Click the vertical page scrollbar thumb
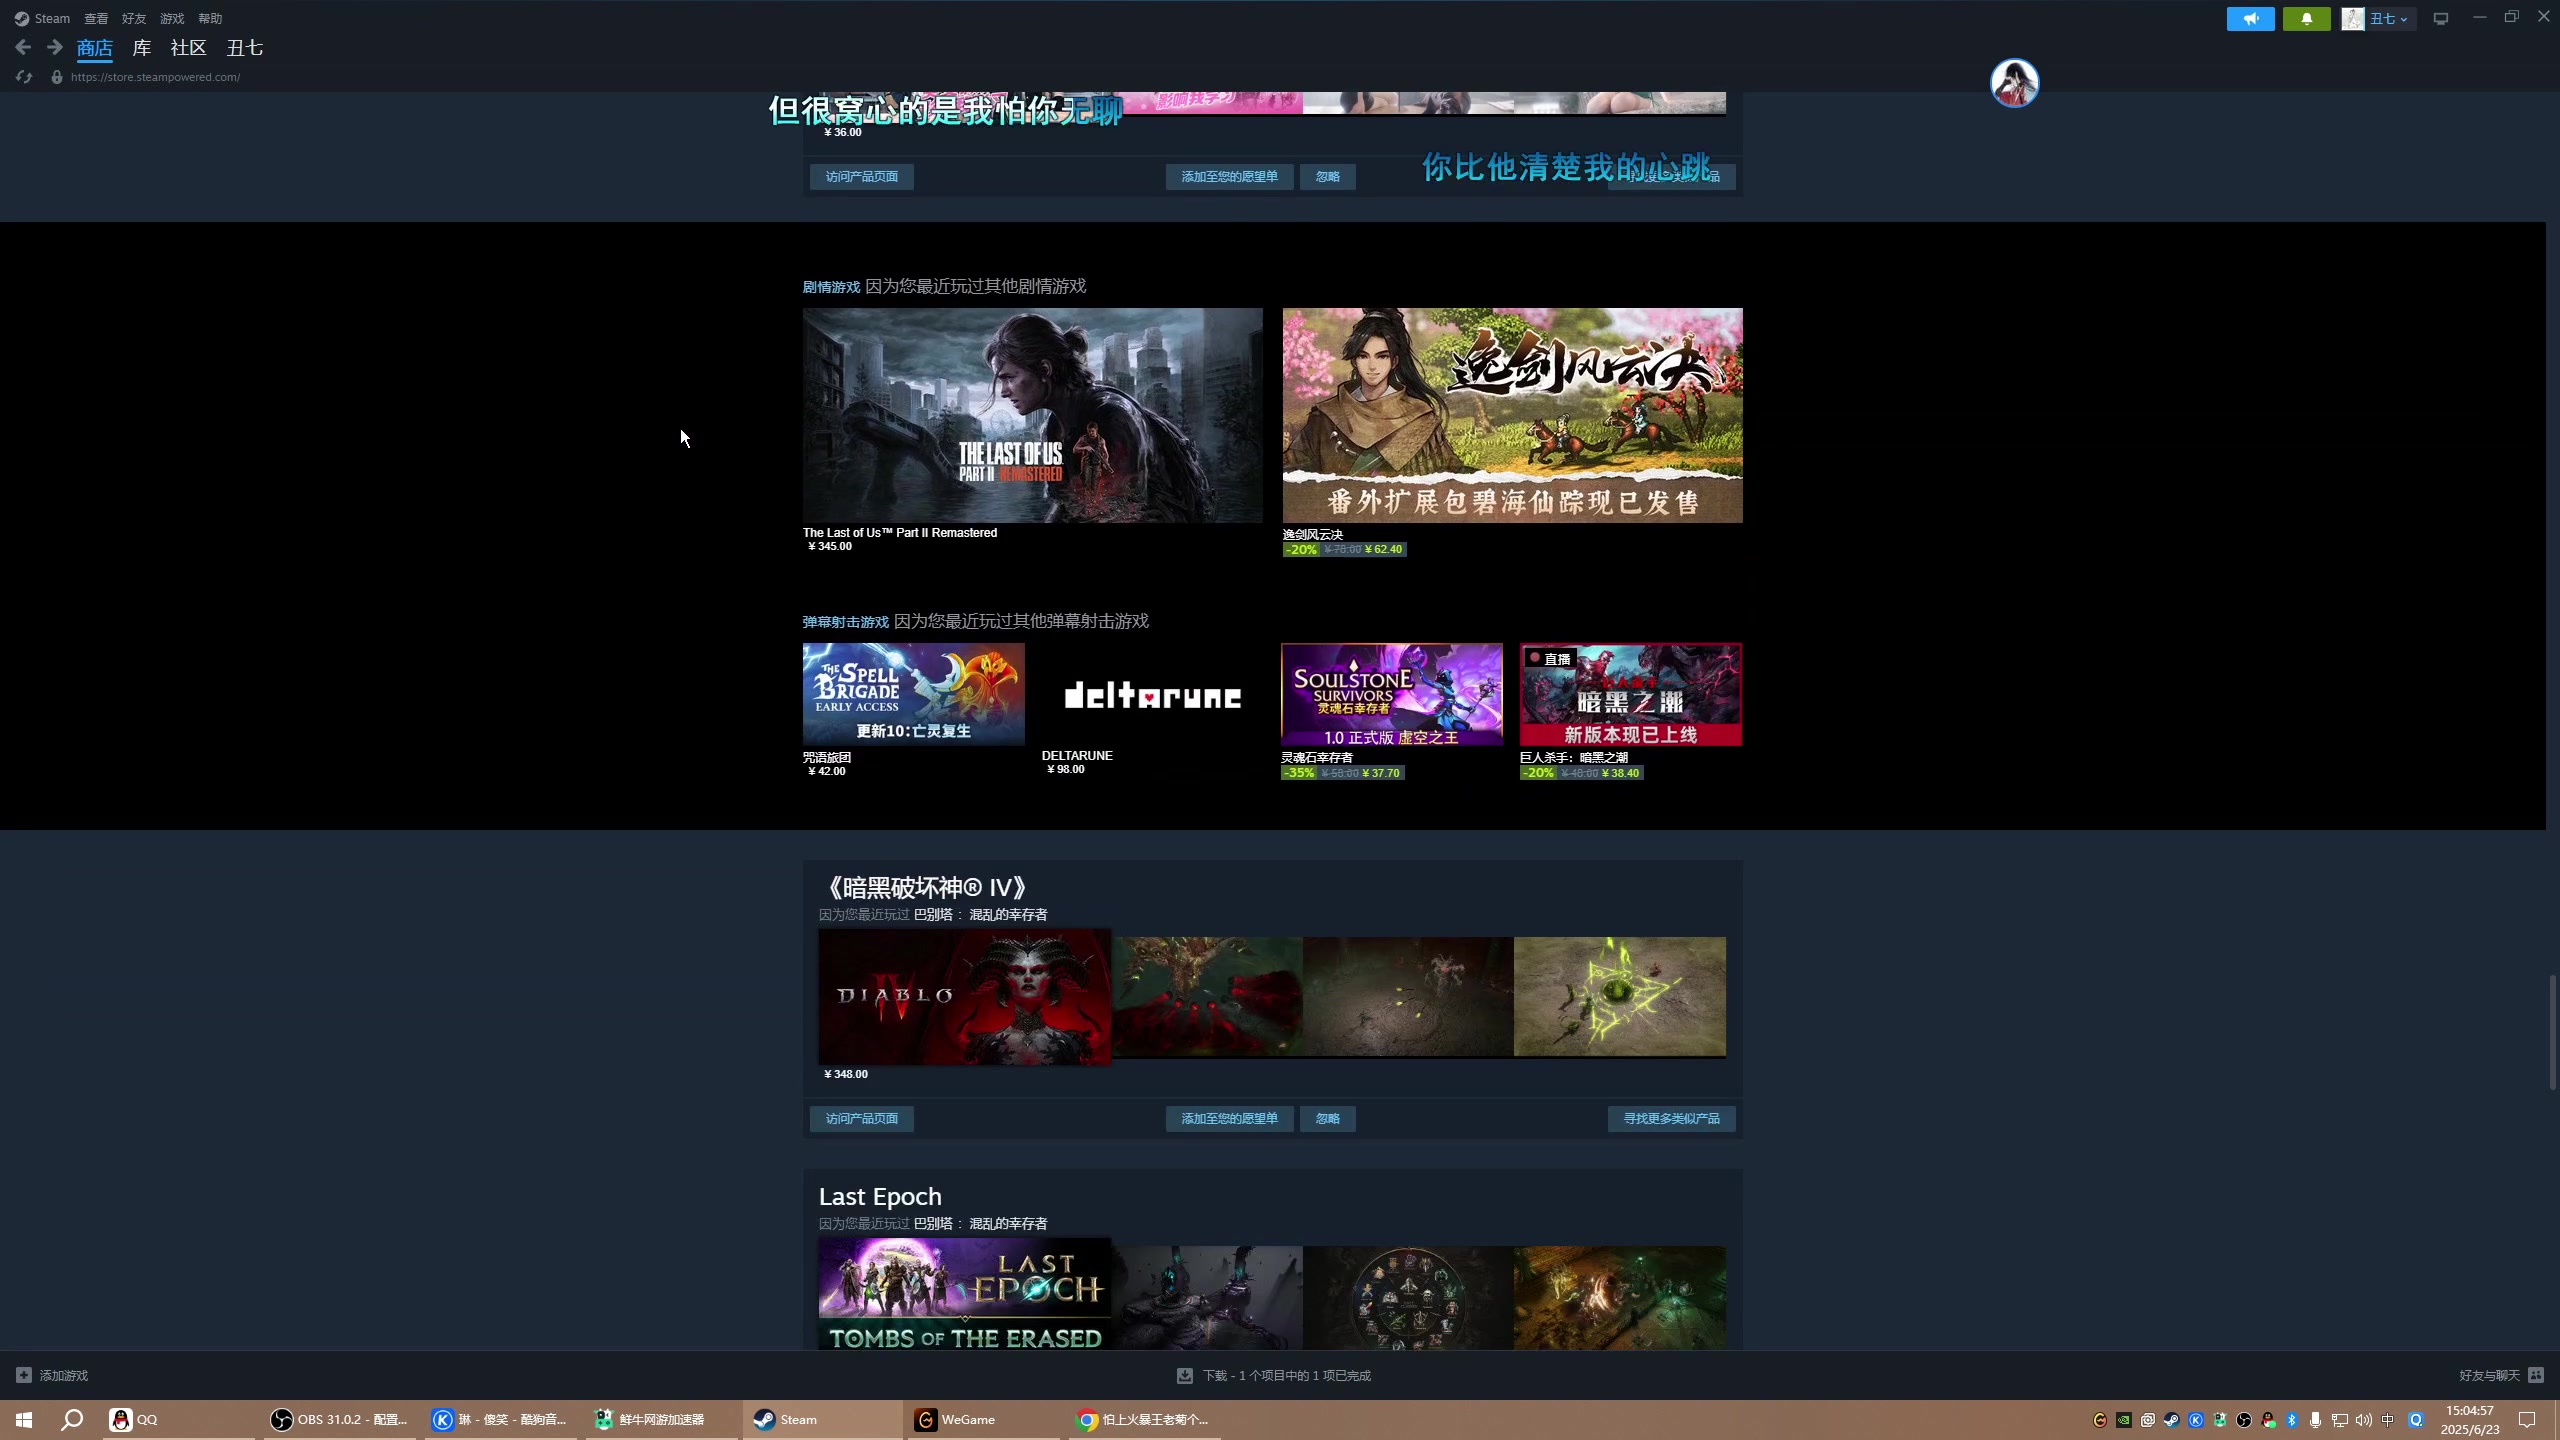This screenshot has width=2560, height=1440. [x=2552, y=1032]
